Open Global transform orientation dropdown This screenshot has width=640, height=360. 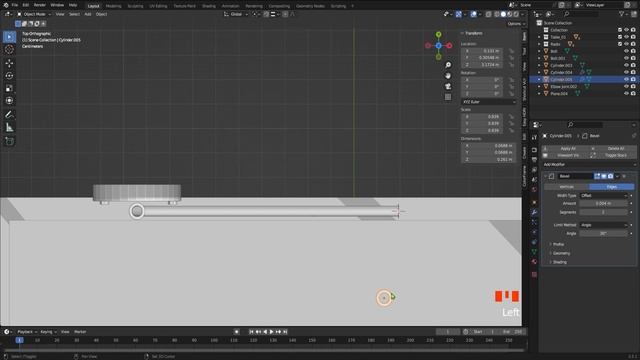[x=236, y=14]
